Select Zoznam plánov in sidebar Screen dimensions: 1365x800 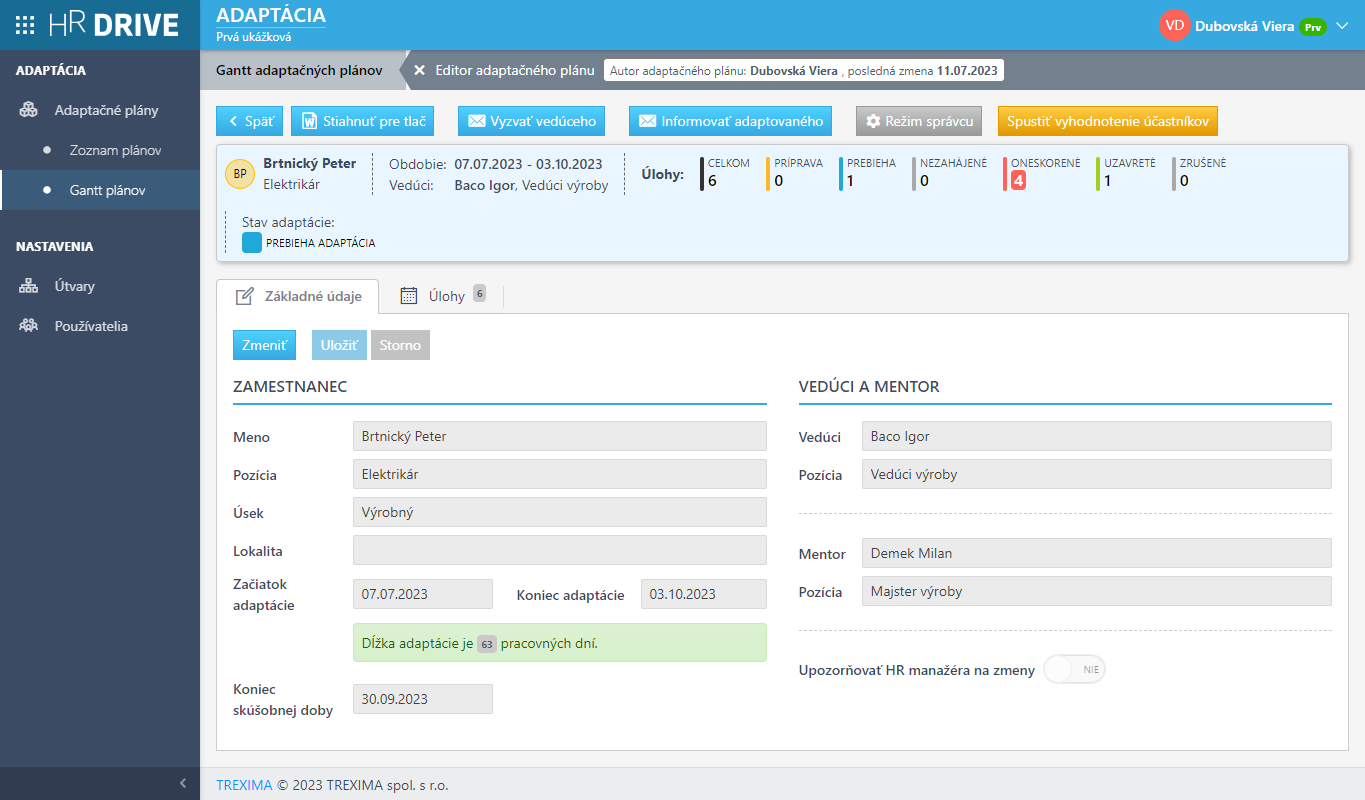coord(115,150)
